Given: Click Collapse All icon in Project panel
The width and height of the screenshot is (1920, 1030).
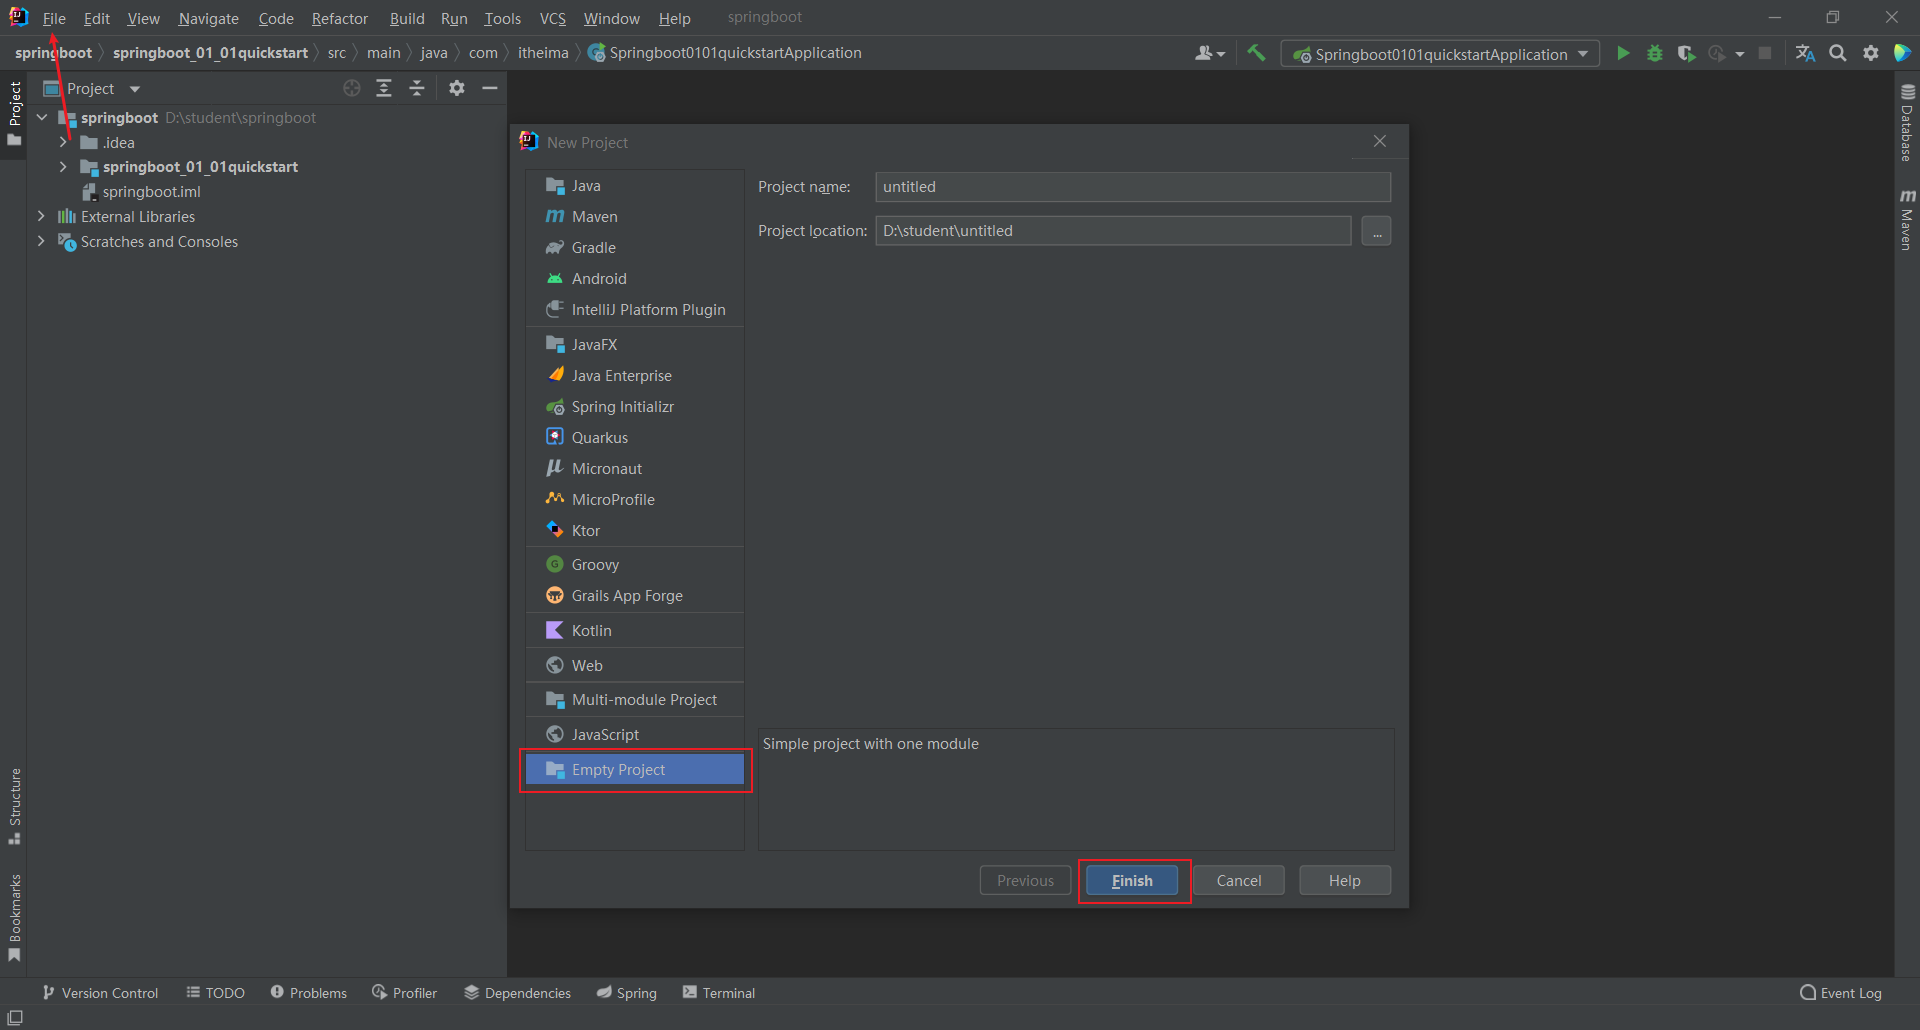Looking at the screenshot, I should point(417,88).
